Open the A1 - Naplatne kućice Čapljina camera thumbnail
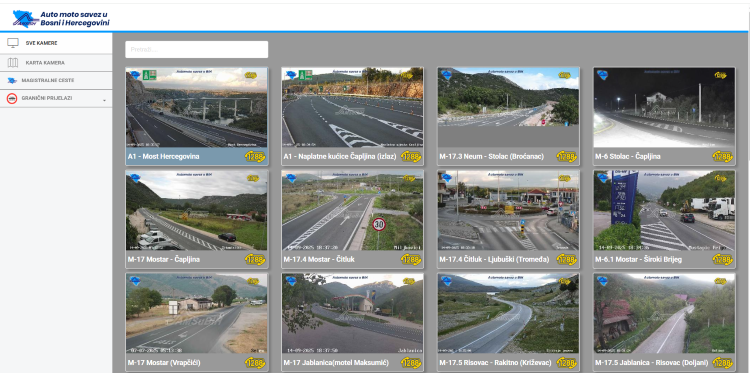750x373 pixels. pyautogui.click(x=353, y=107)
